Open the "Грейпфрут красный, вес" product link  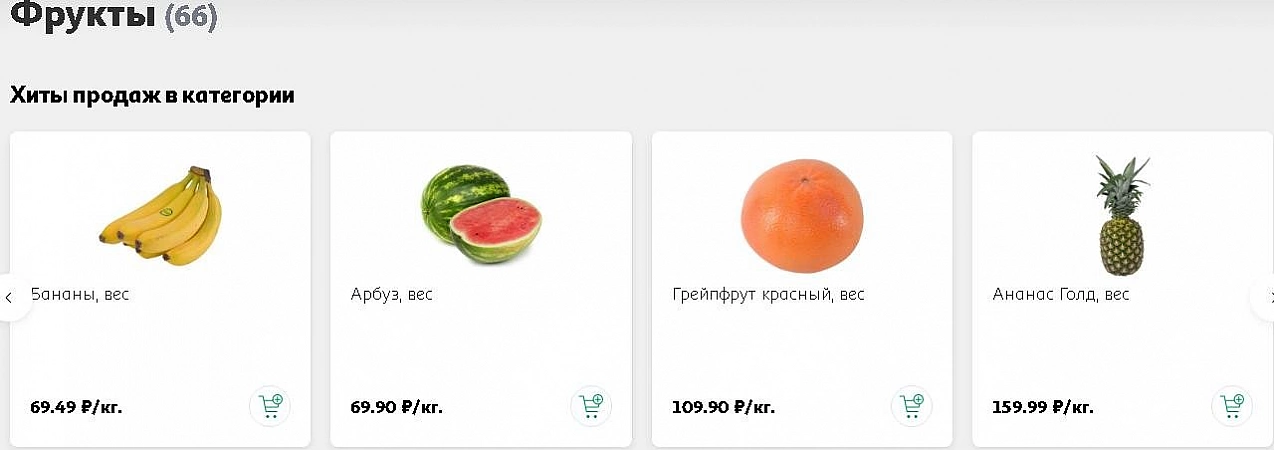pyautogui.click(x=768, y=295)
